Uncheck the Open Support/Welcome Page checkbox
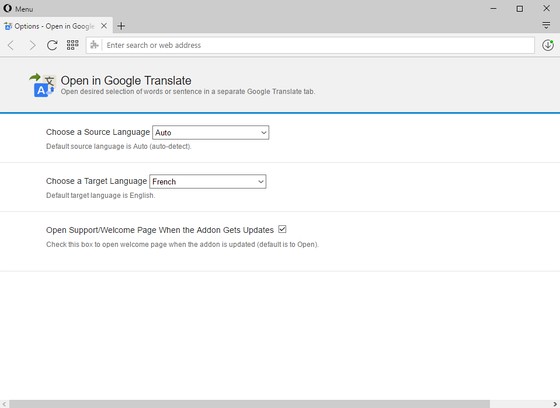 [282, 229]
